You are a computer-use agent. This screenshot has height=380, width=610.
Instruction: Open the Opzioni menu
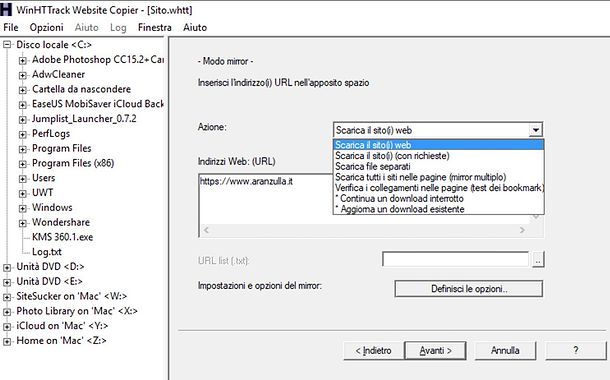click(x=46, y=27)
